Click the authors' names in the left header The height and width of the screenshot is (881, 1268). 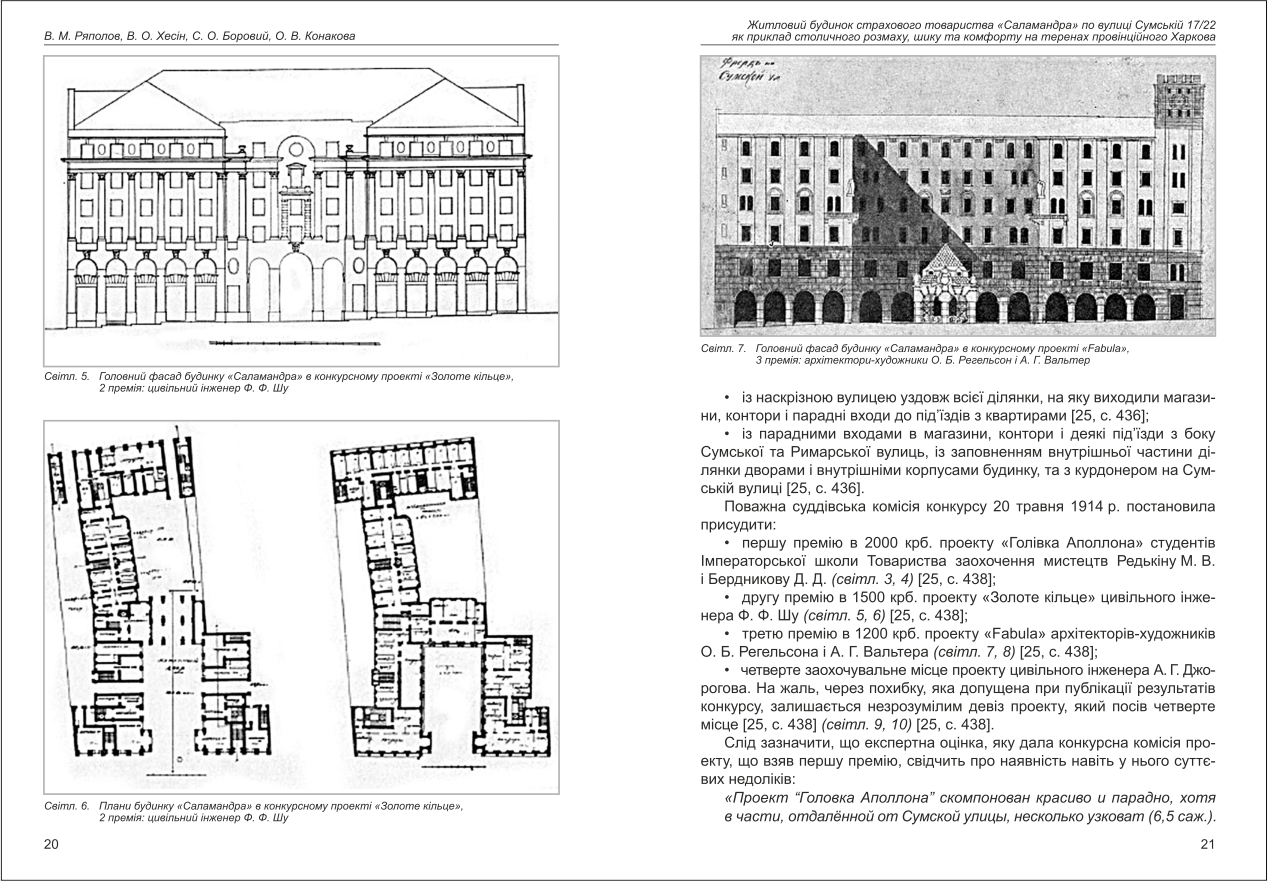(x=200, y=37)
